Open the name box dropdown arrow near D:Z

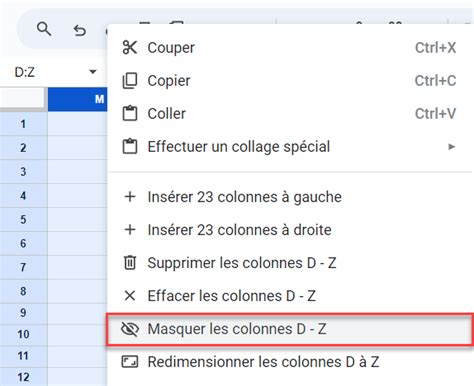pos(93,71)
